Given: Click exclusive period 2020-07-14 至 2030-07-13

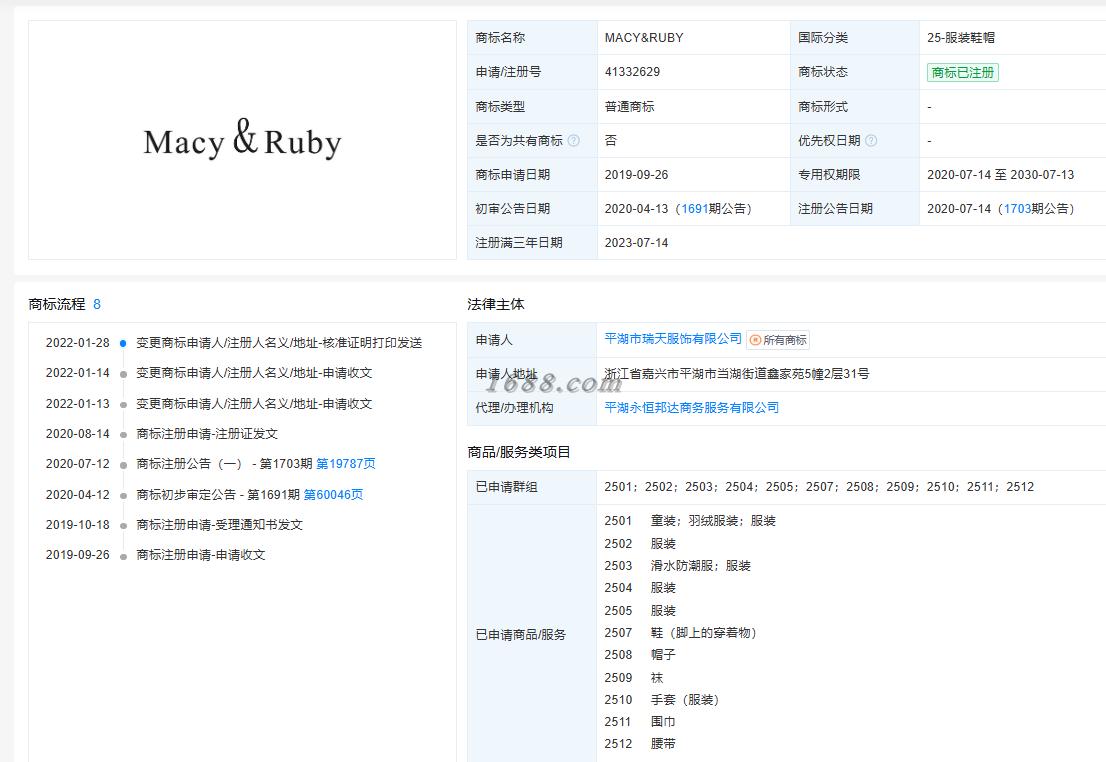Looking at the screenshot, I should pos(1000,175).
